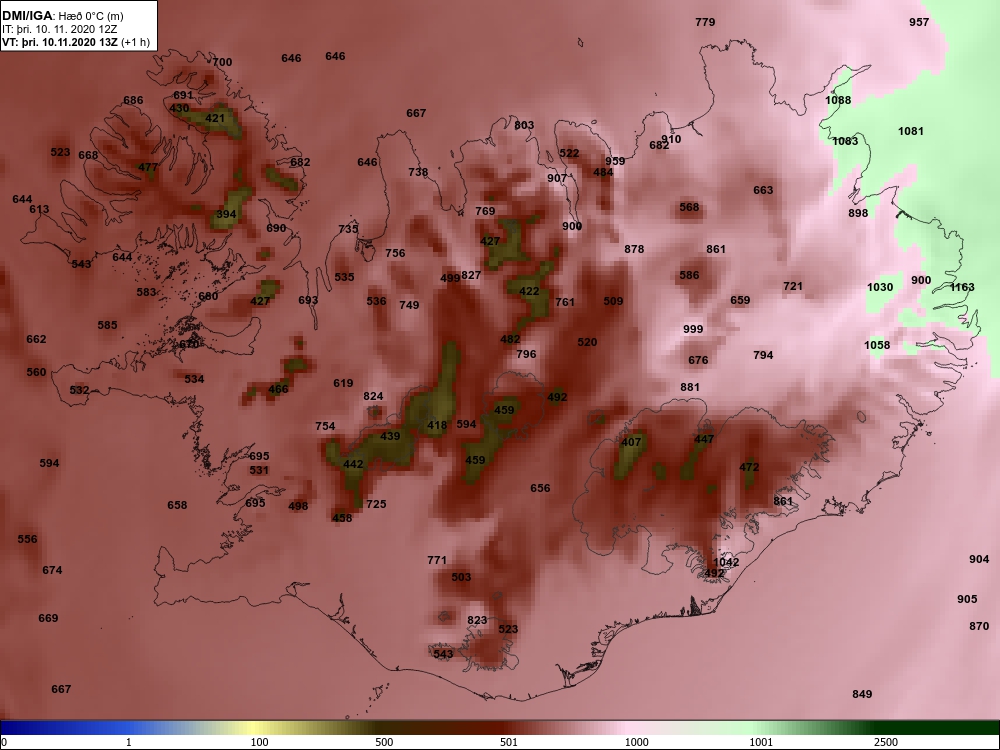1000x750 pixels.
Task: Select the 421 value on the green patch
Action: point(215,118)
